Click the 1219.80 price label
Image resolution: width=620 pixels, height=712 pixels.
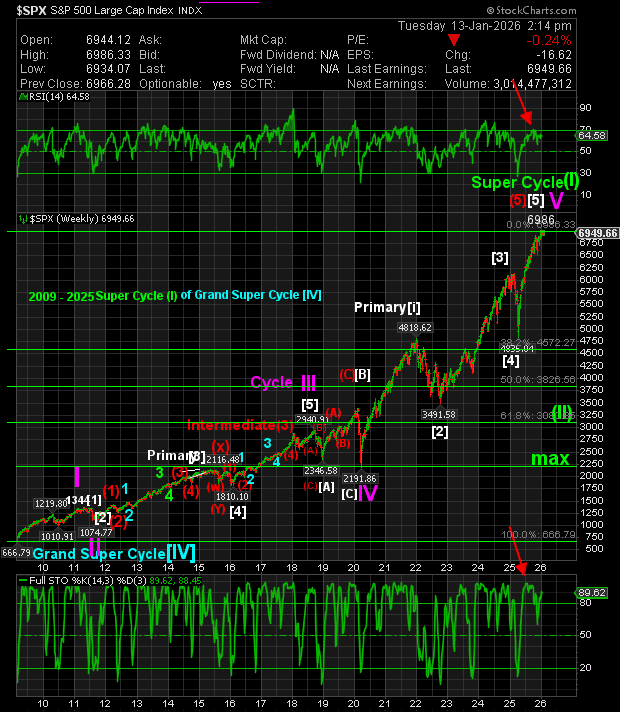click(51, 504)
